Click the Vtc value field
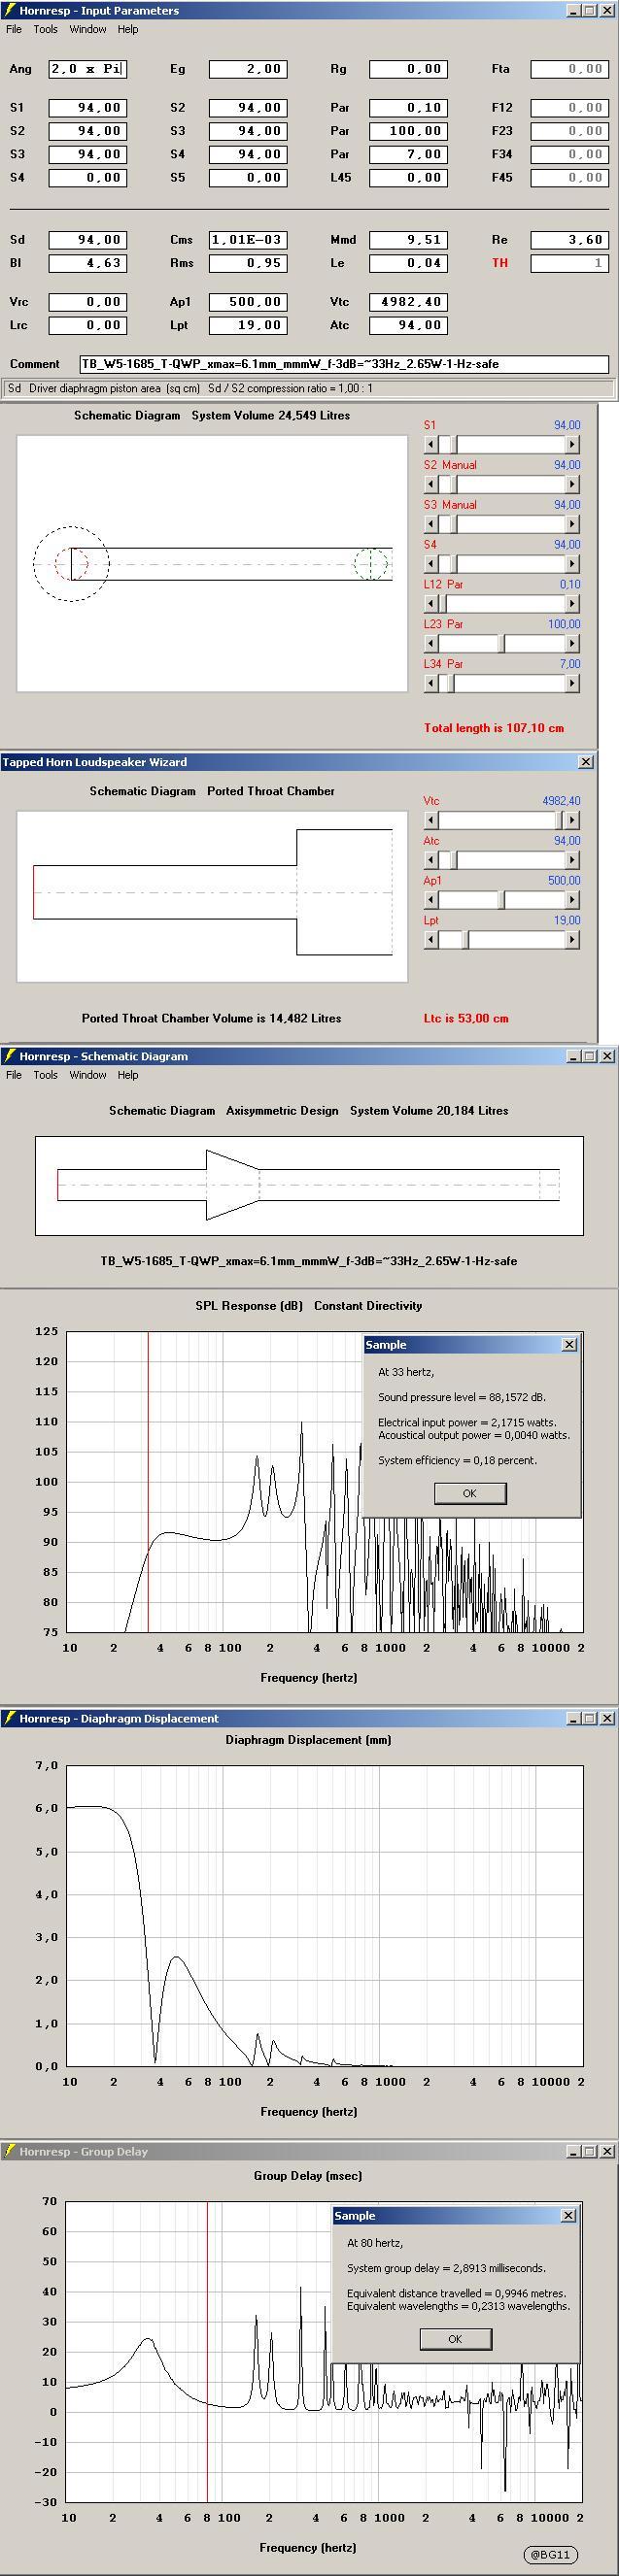This screenshot has width=619, height=2576. tap(408, 301)
